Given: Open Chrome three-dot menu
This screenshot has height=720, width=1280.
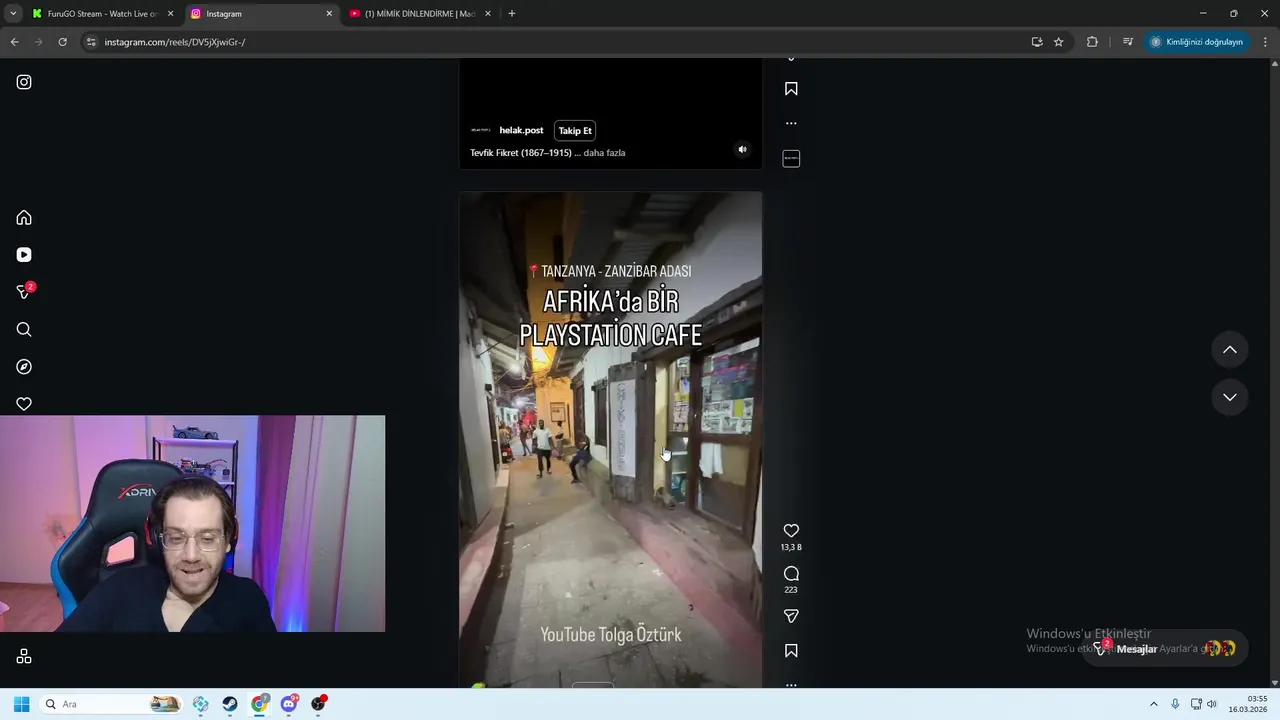Looking at the screenshot, I should point(1266,42).
